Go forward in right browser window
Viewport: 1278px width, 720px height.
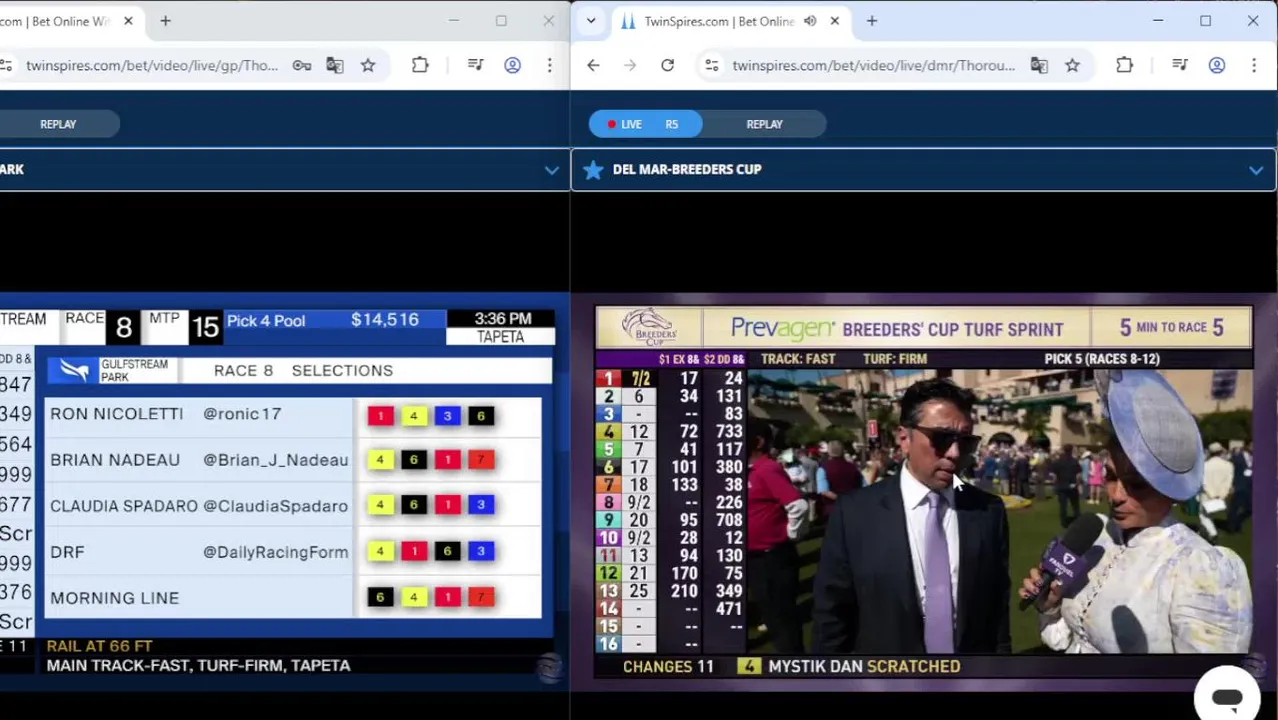630,66
